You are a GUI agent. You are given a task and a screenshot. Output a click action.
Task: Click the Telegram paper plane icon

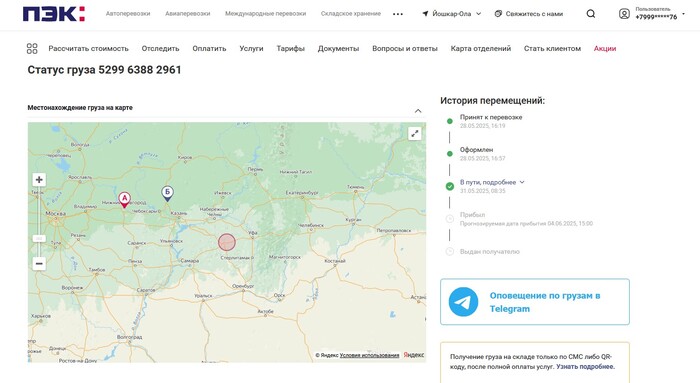pos(463,302)
